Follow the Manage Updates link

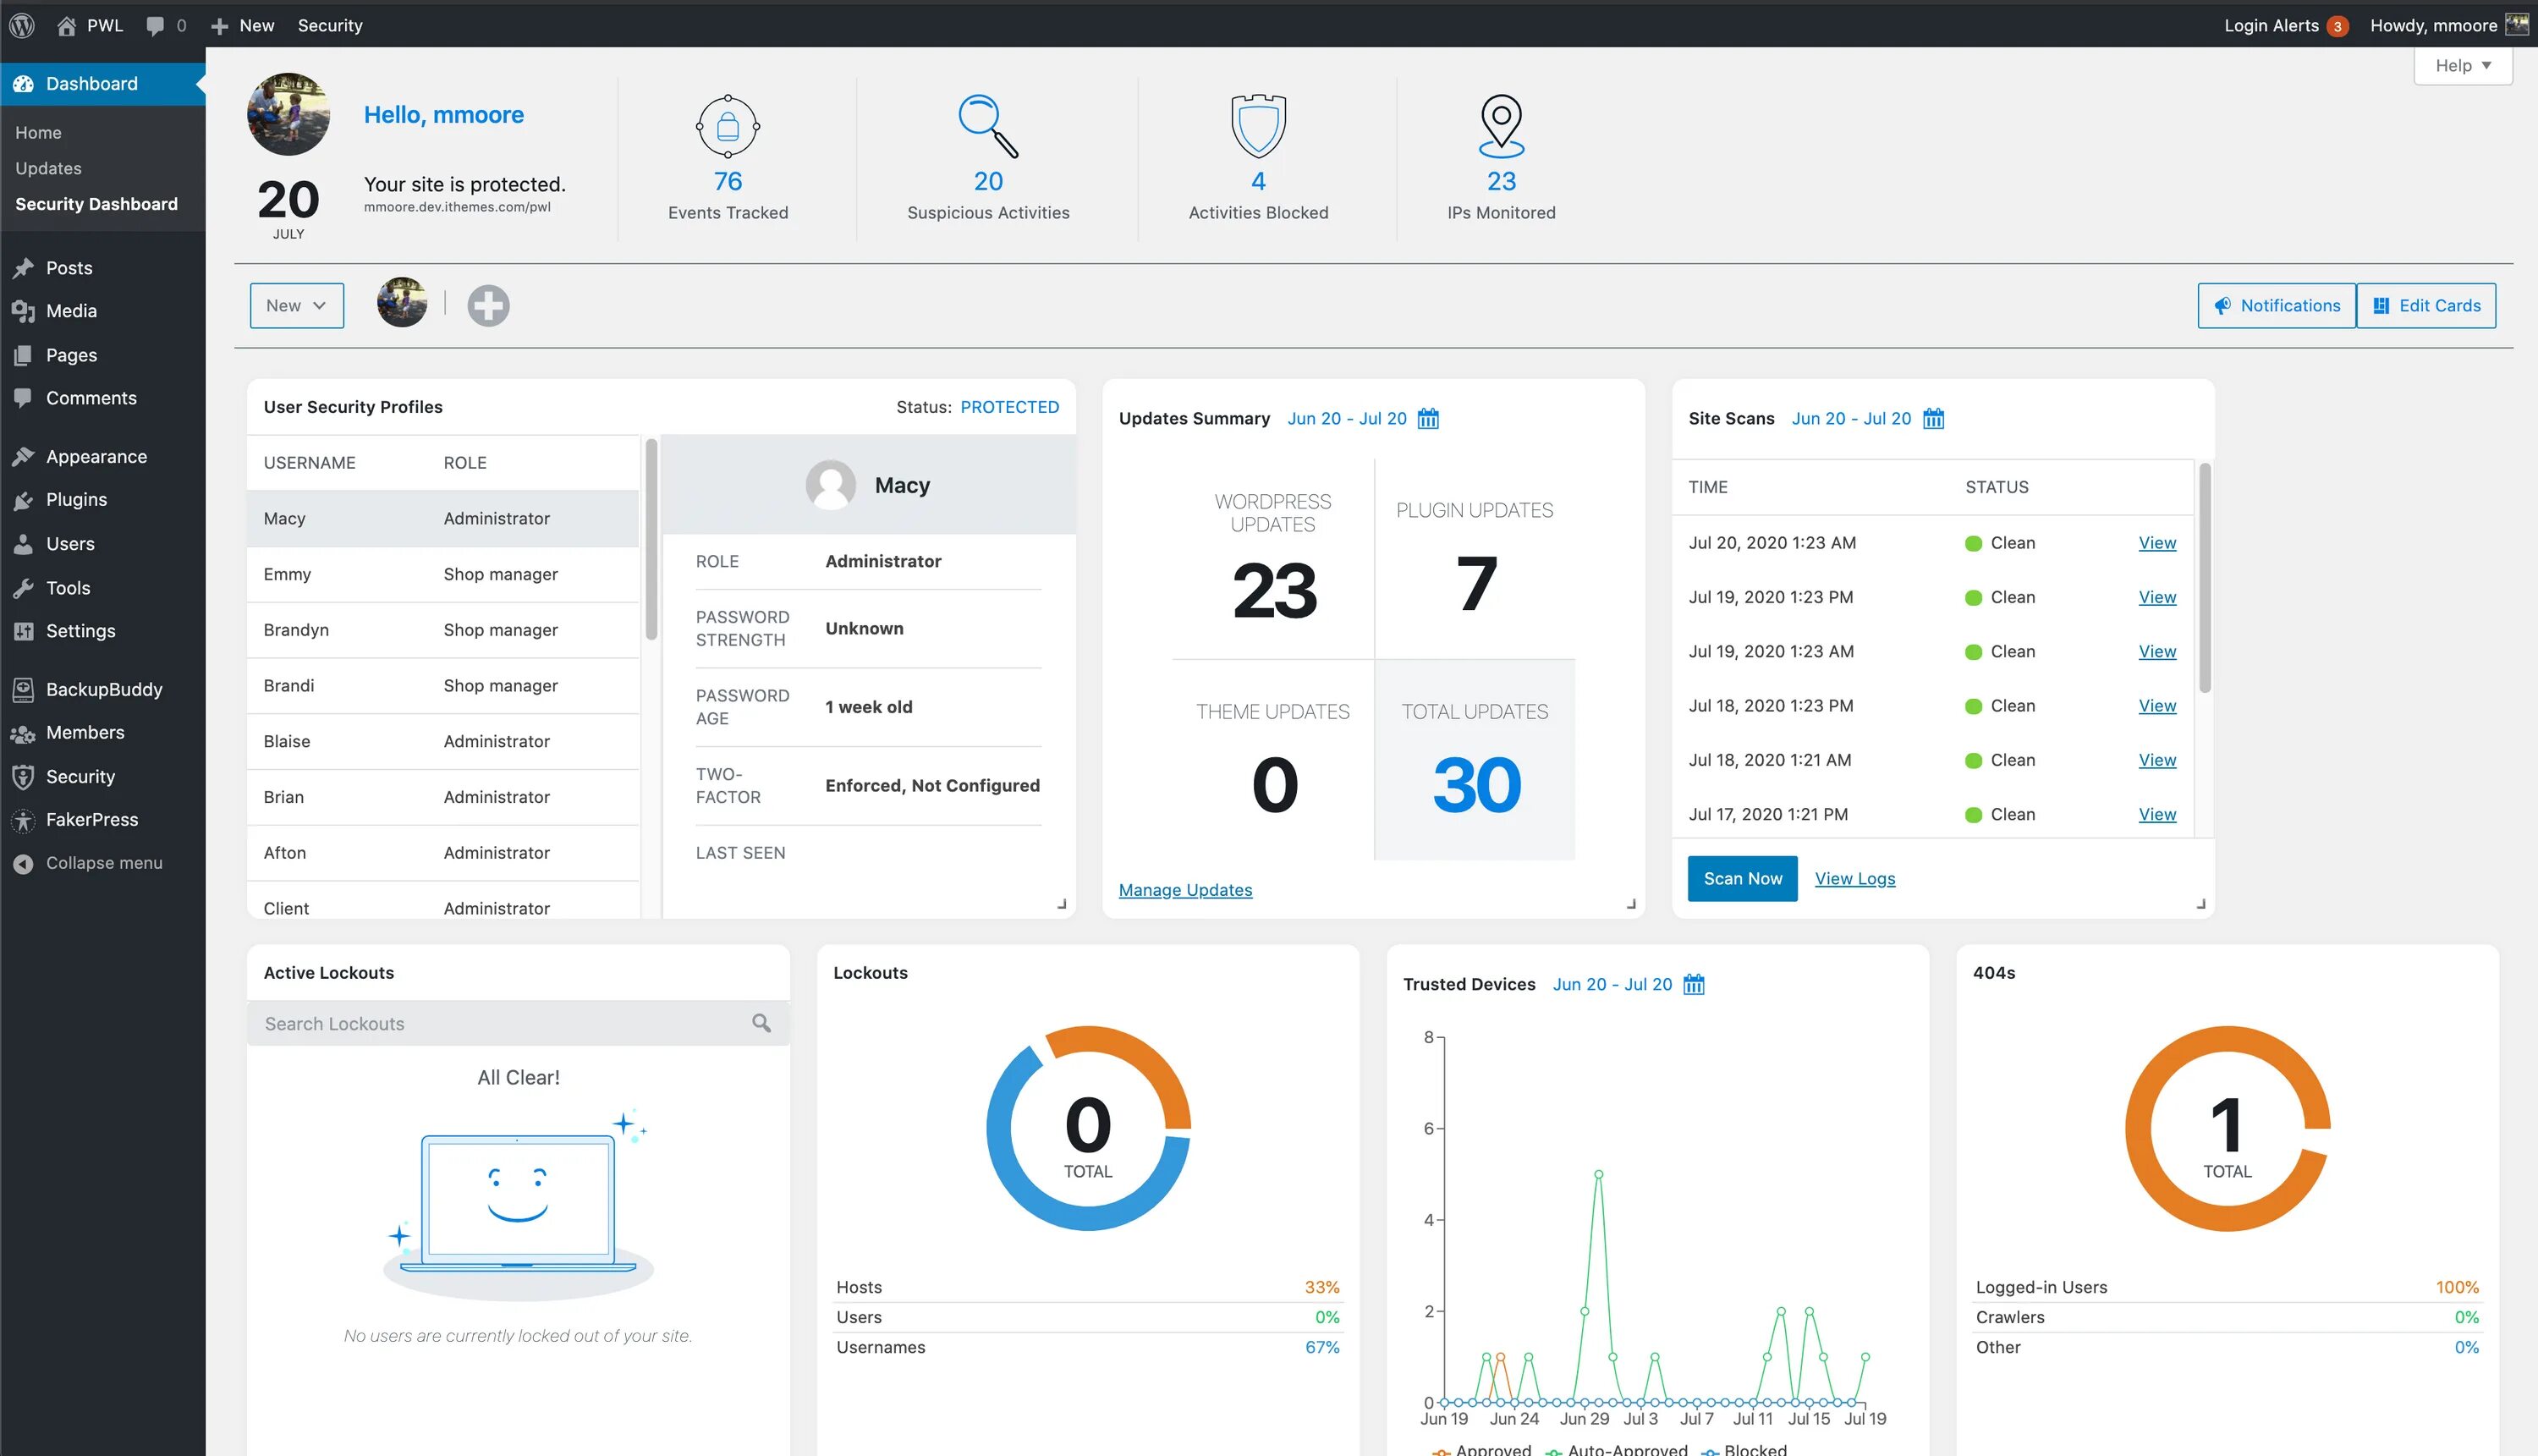(1185, 890)
